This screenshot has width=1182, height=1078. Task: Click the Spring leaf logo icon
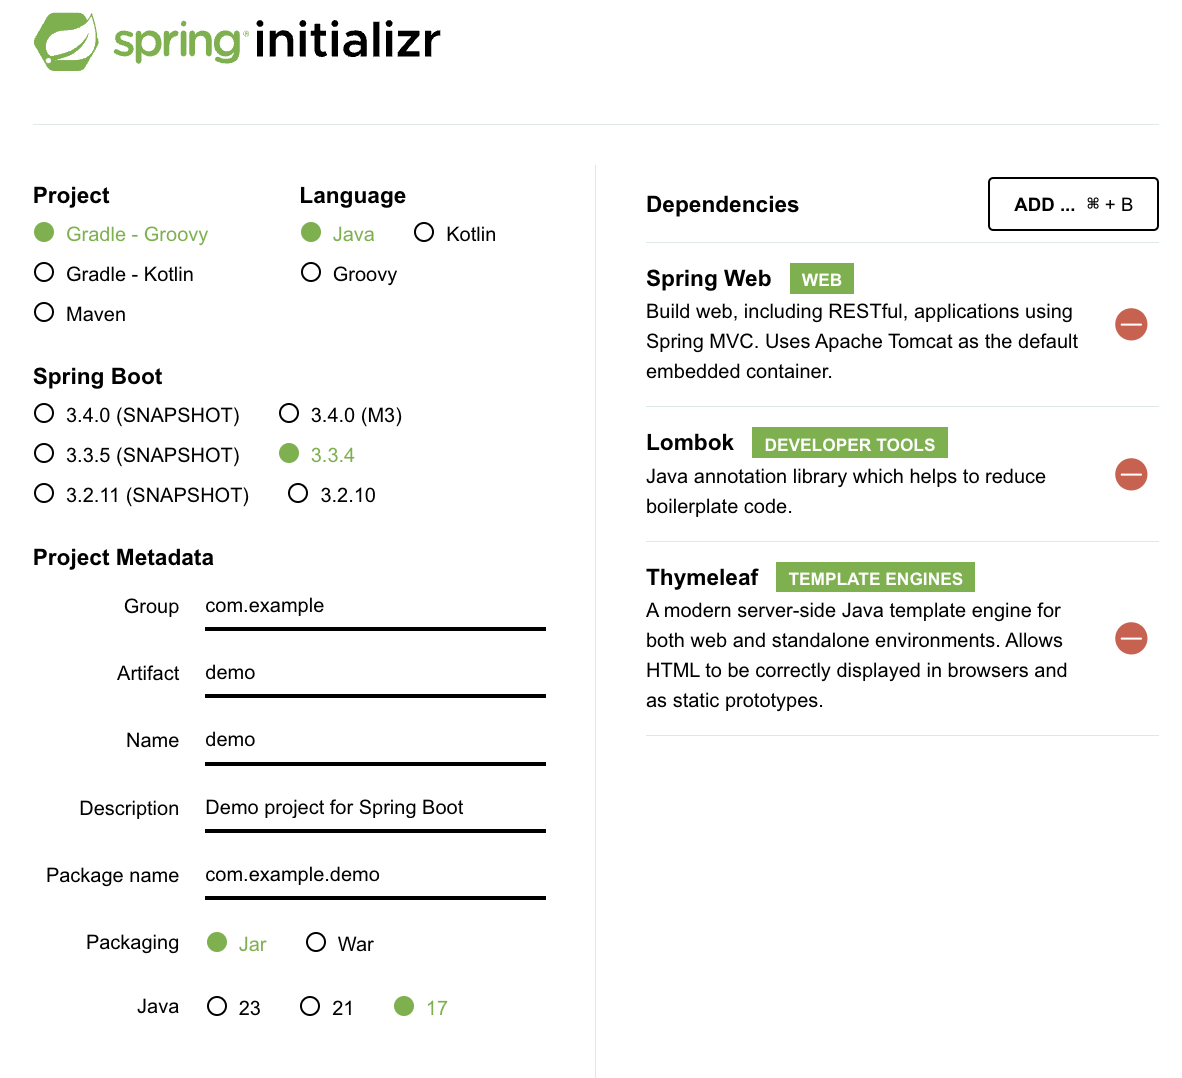pos(66,41)
